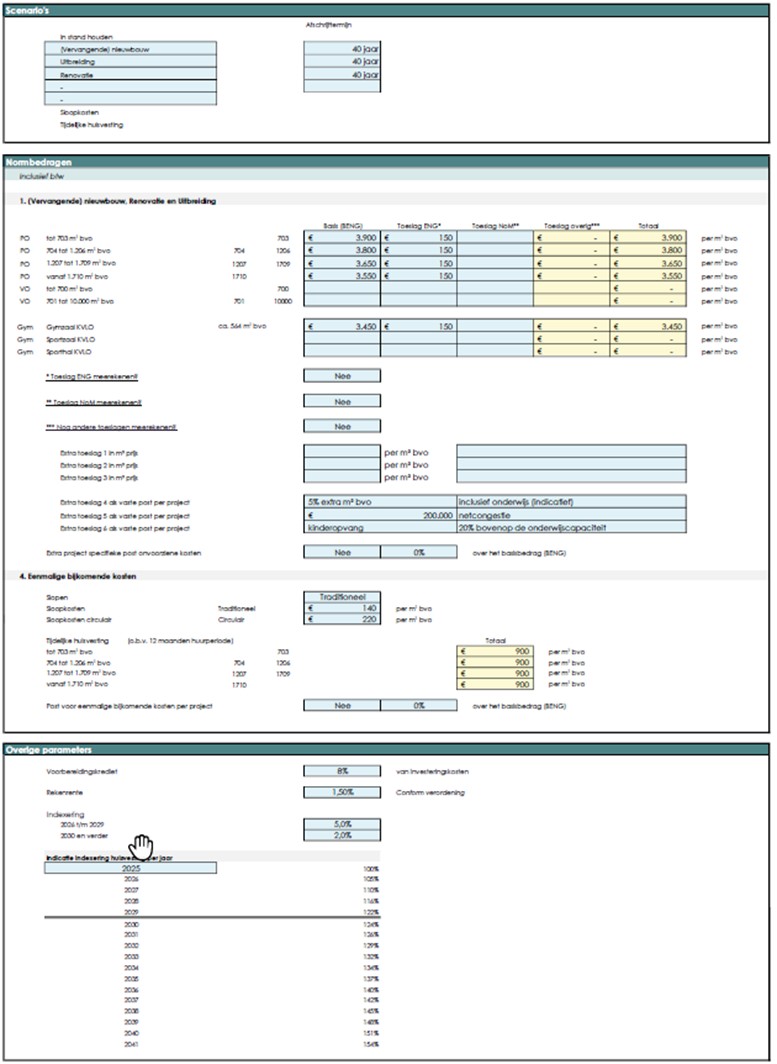The width and height of the screenshot is (777, 1064).
Task: Select the Voorbereidingskrediet 8% cell
Action: (x=342, y=771)
